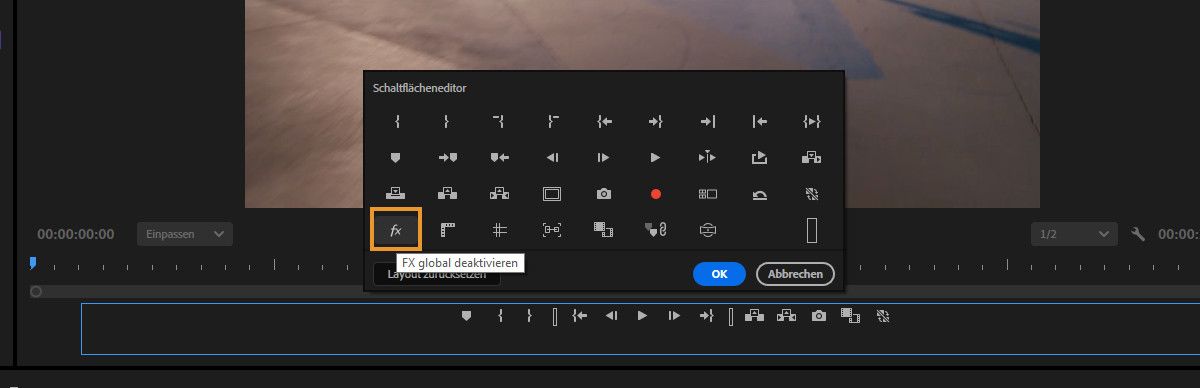This screenshot has width=1200, height=388.
Task: Click the zoom scroll bar circle handle
Action: pyautogui.click(x=36, y=292)
